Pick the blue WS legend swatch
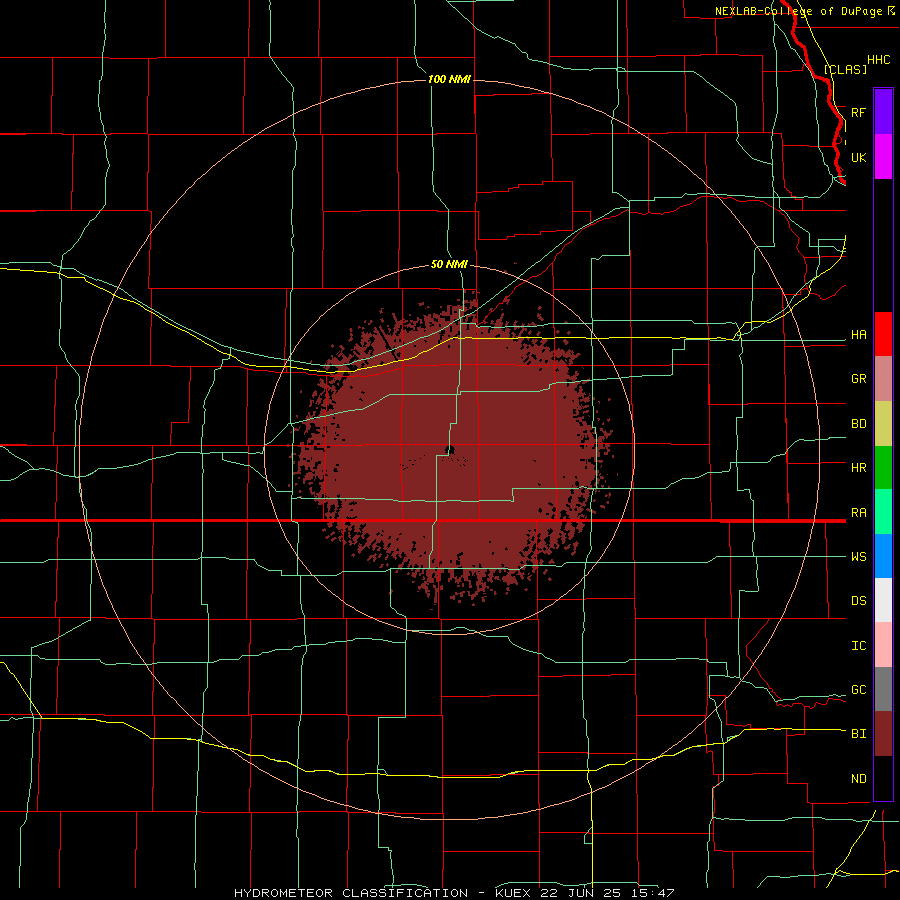The height and width of the screenshot is (900, 900). [883, 556]
